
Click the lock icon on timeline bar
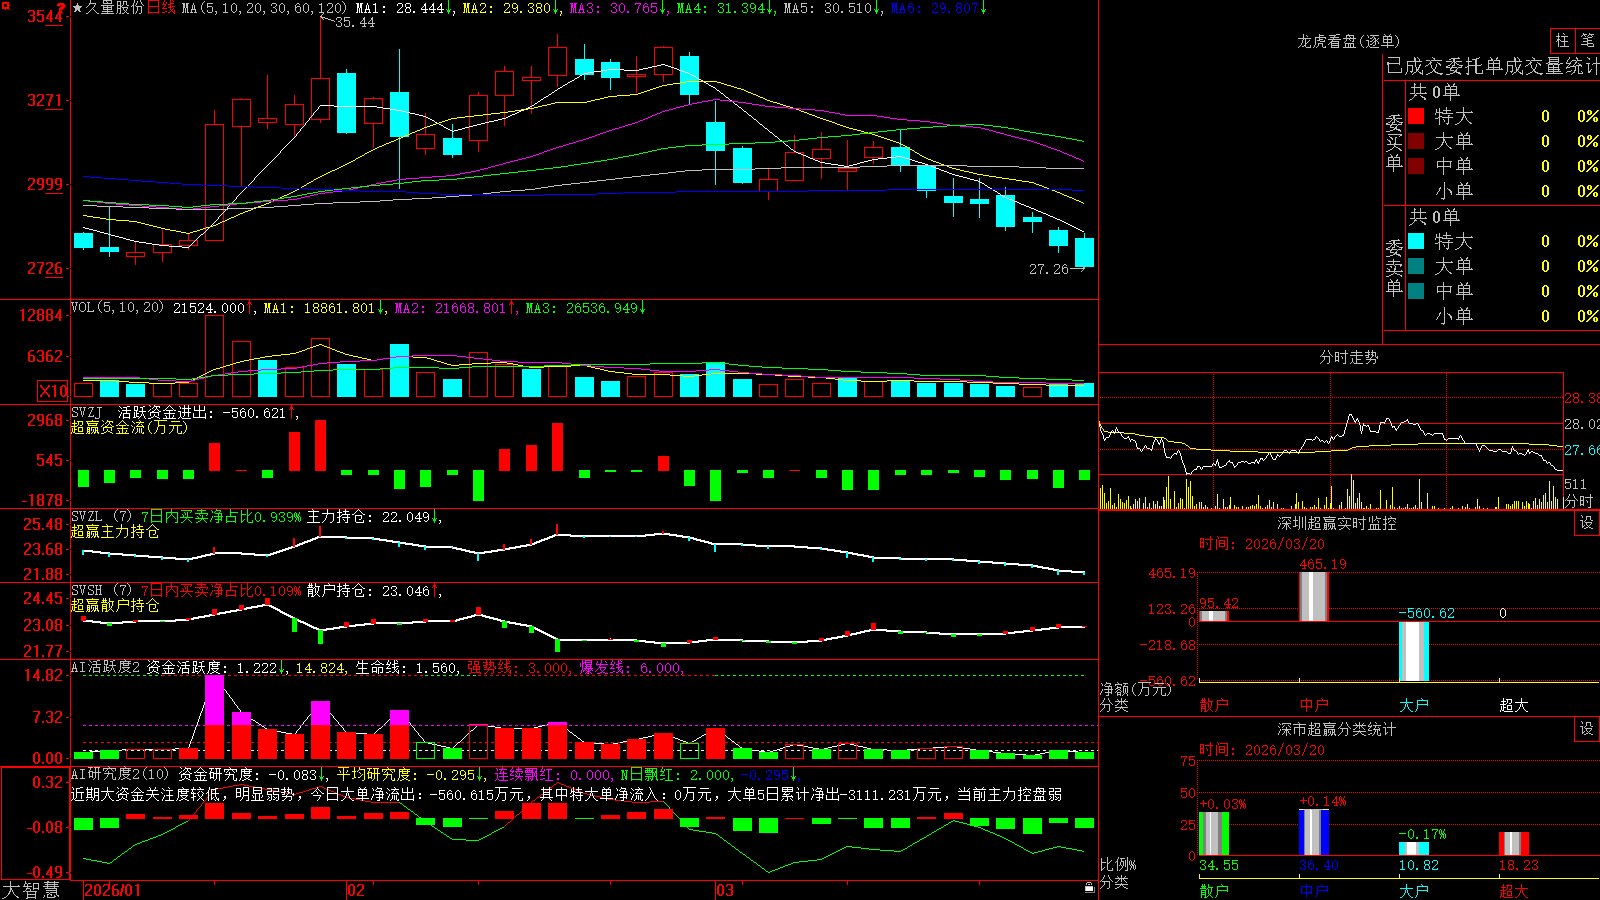coord(1089,888)
